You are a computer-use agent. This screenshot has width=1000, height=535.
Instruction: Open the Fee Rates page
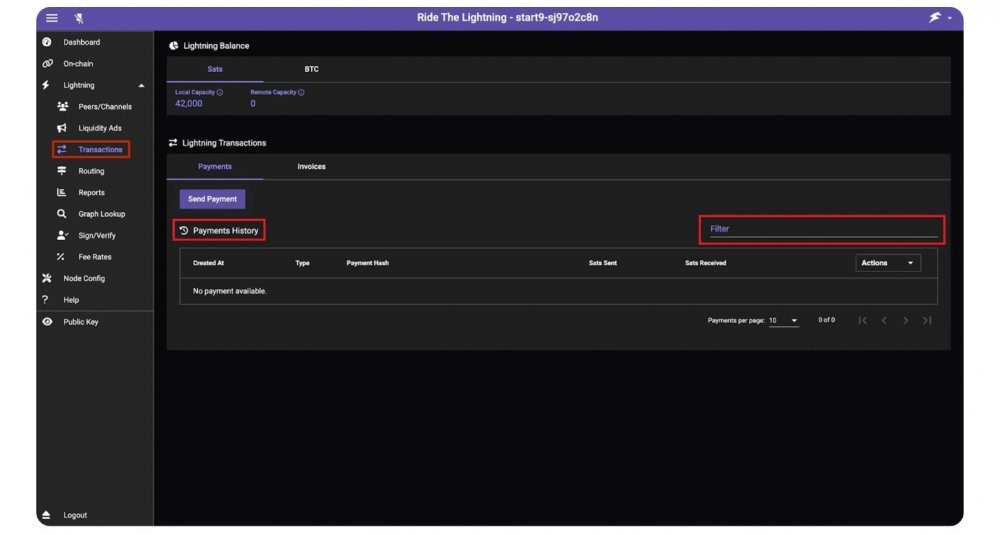95,257
